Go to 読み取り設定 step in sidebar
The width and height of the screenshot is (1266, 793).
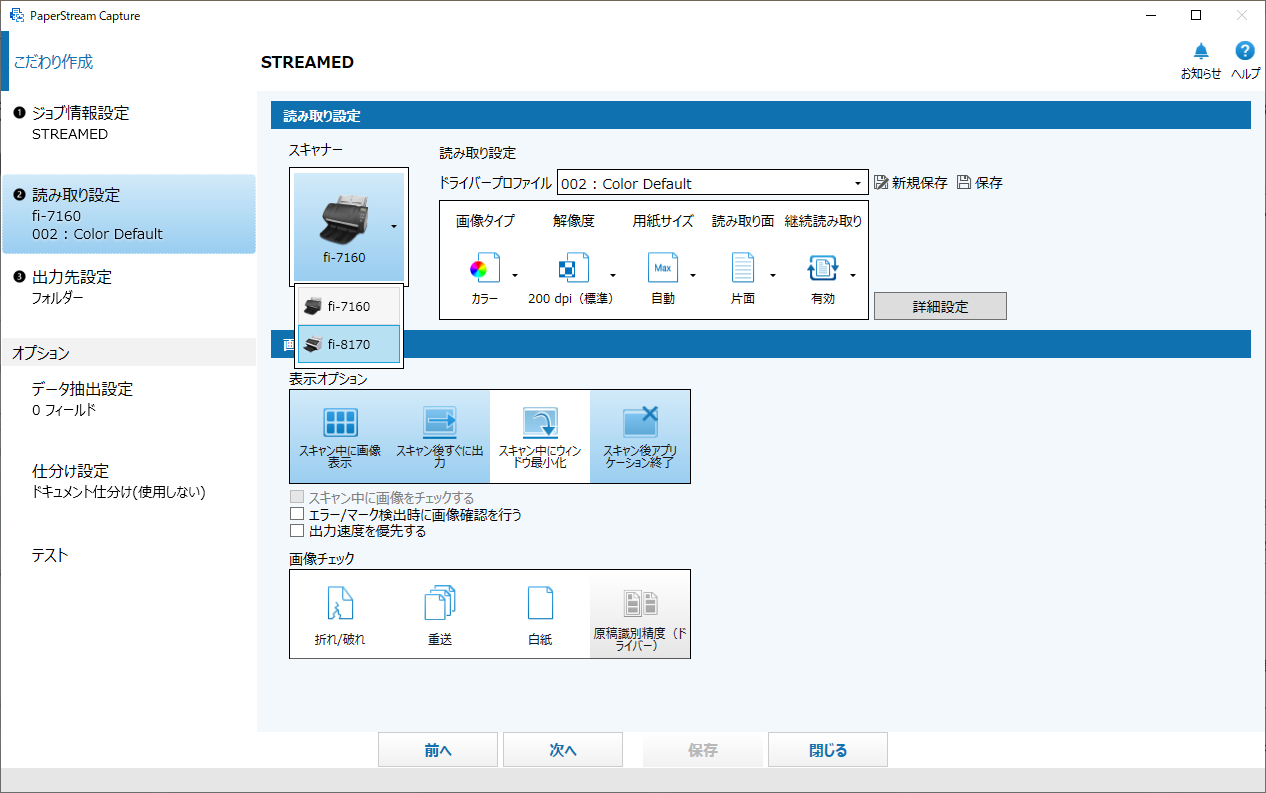(128, 214)
